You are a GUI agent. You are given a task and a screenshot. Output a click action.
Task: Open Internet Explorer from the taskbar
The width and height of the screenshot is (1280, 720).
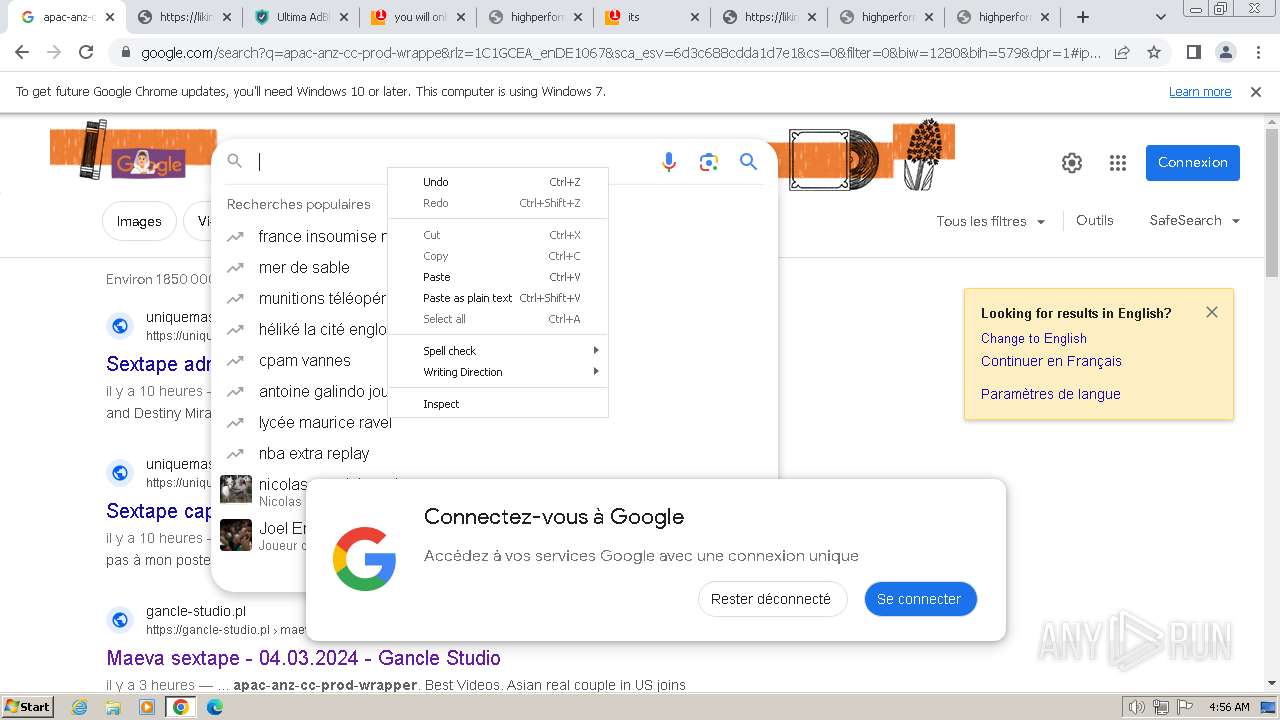tap(80, 707)
